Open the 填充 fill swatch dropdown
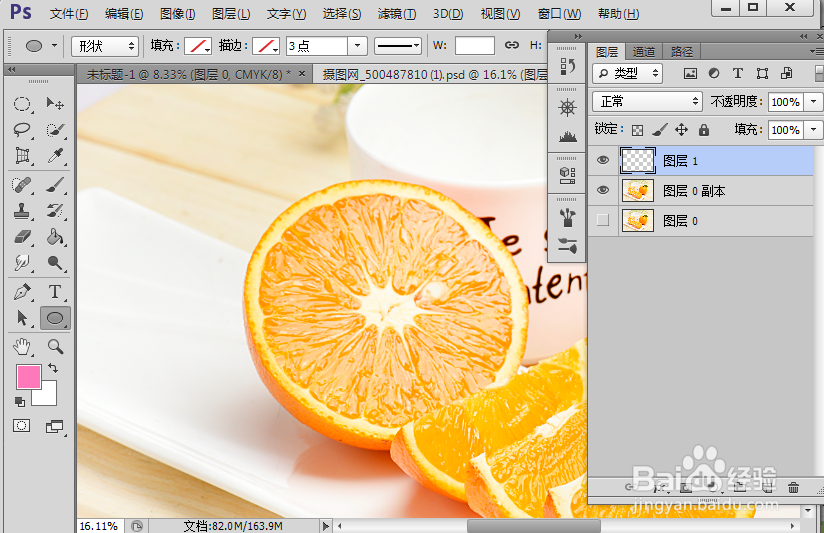 tap(198, 46)
